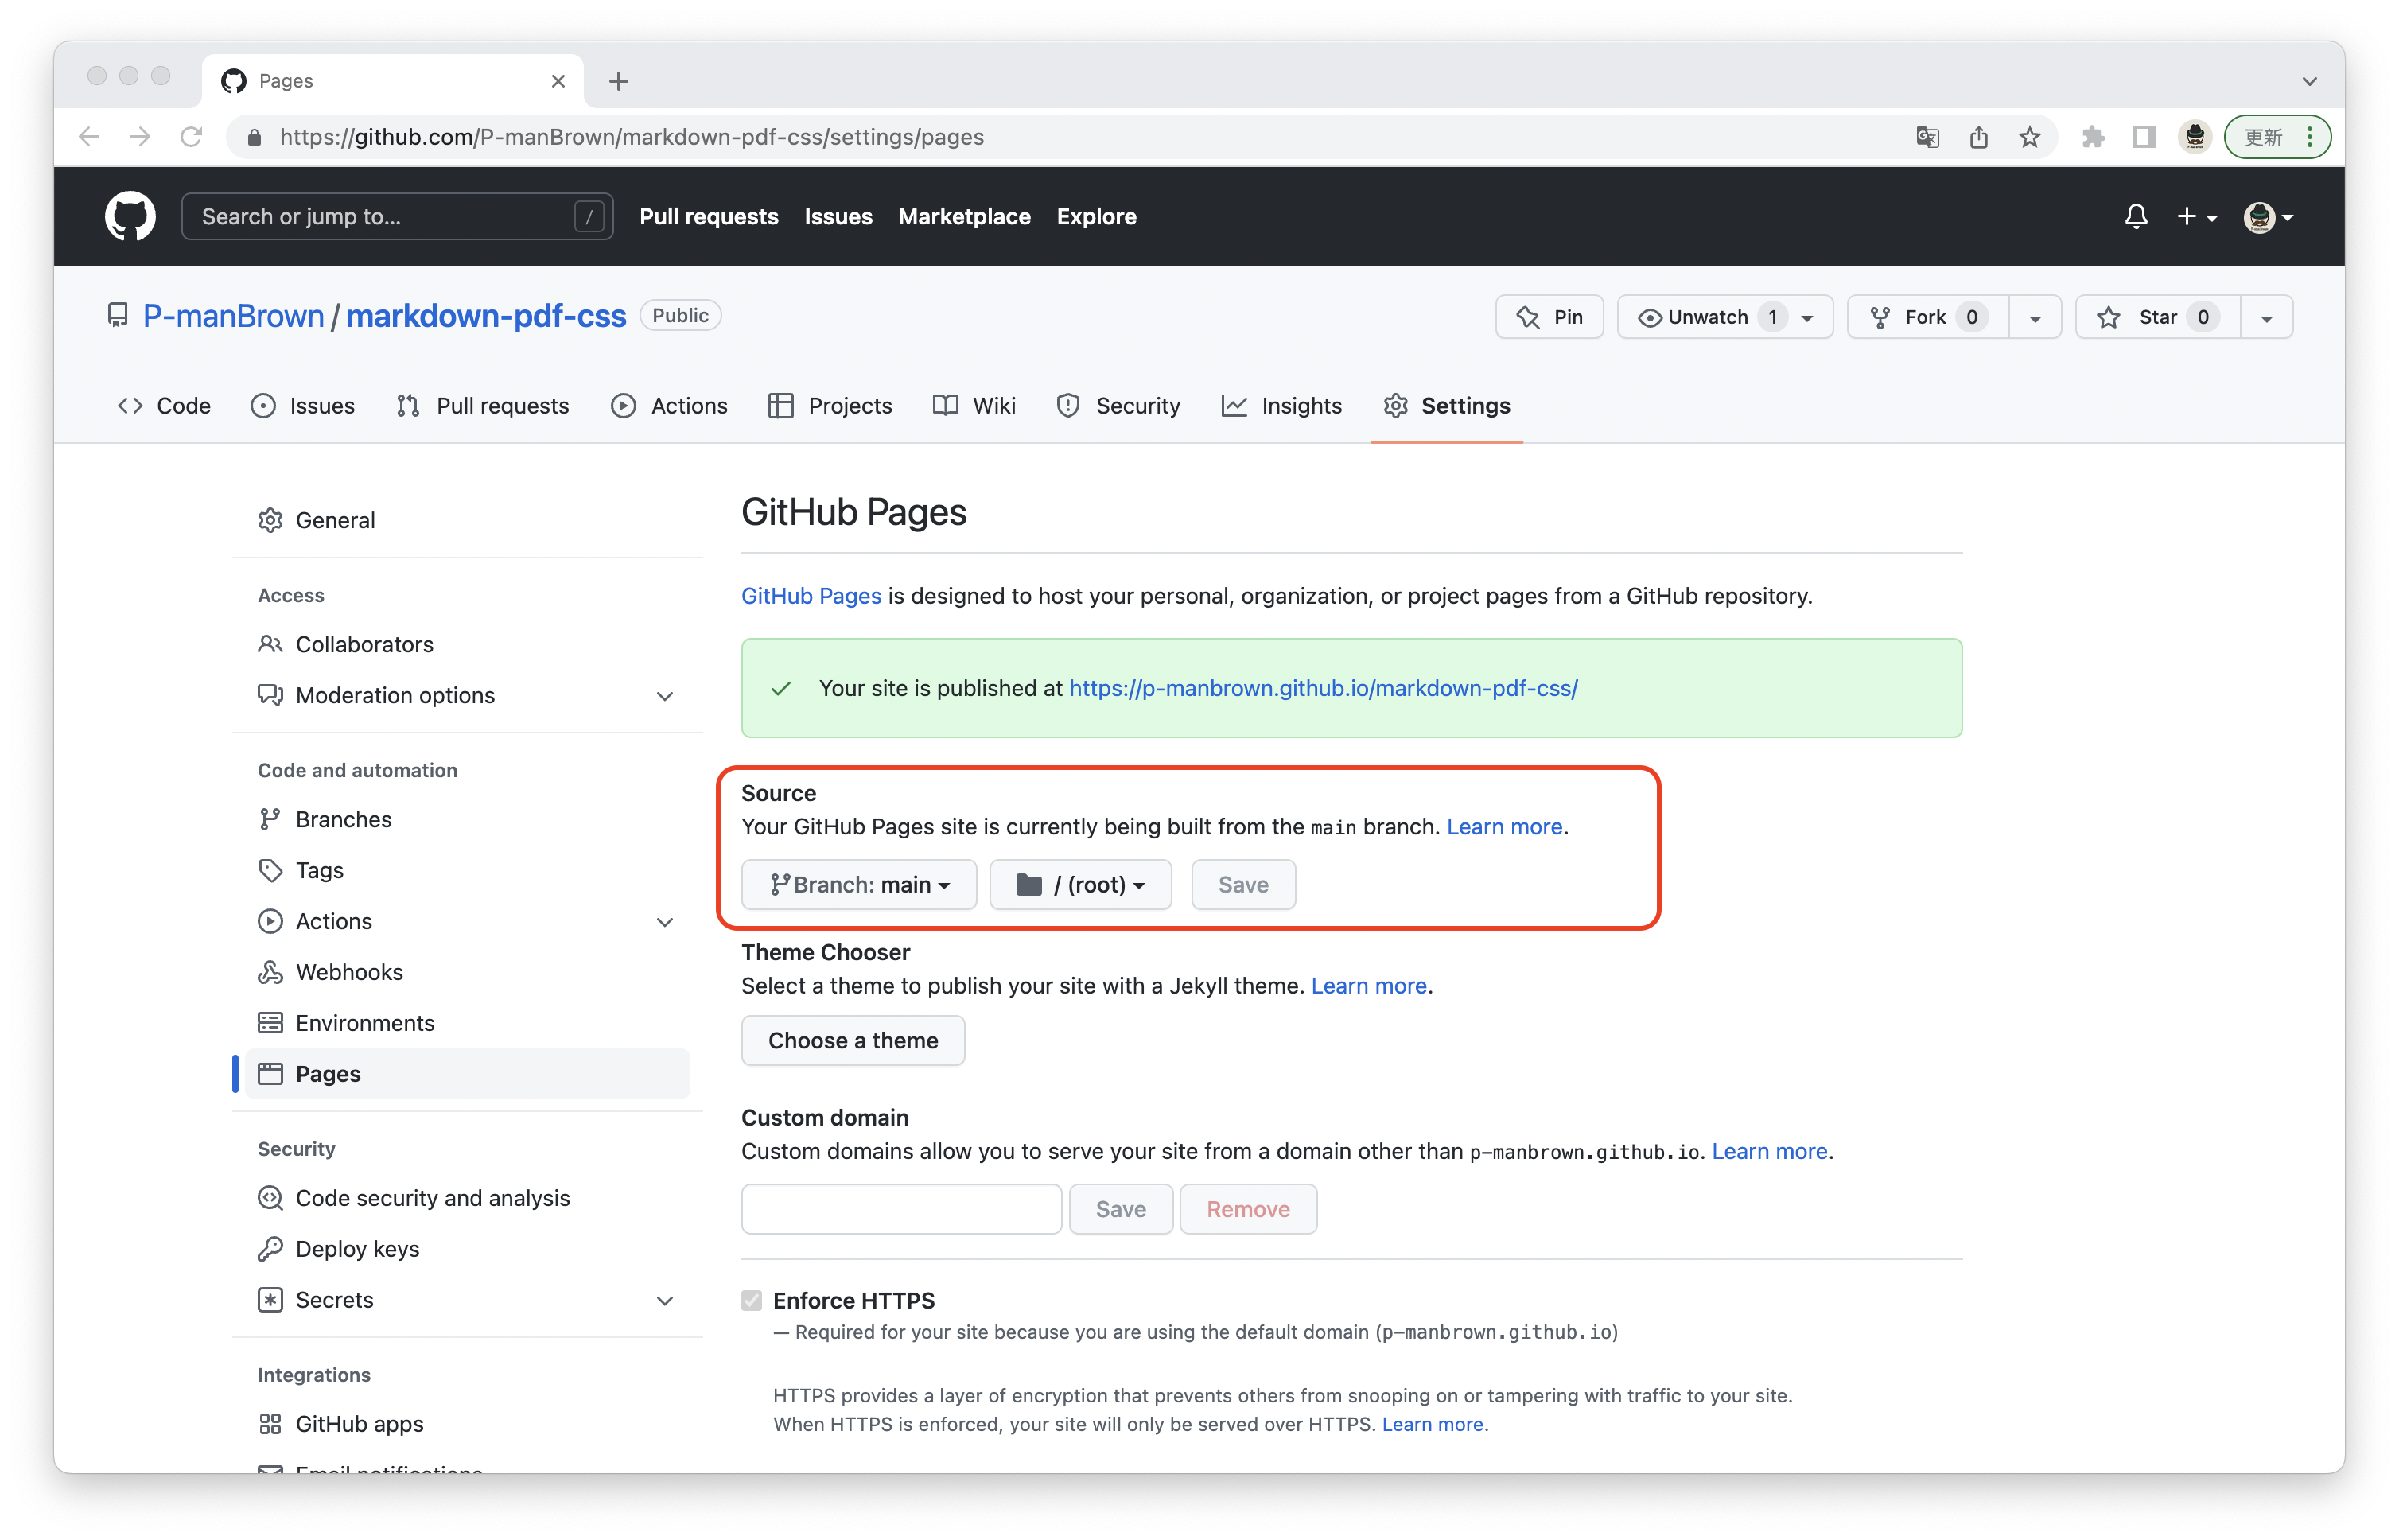Click the GitHub Octocat logo in the header
The image size is (2399, 1540).
(x=130, y=216)
